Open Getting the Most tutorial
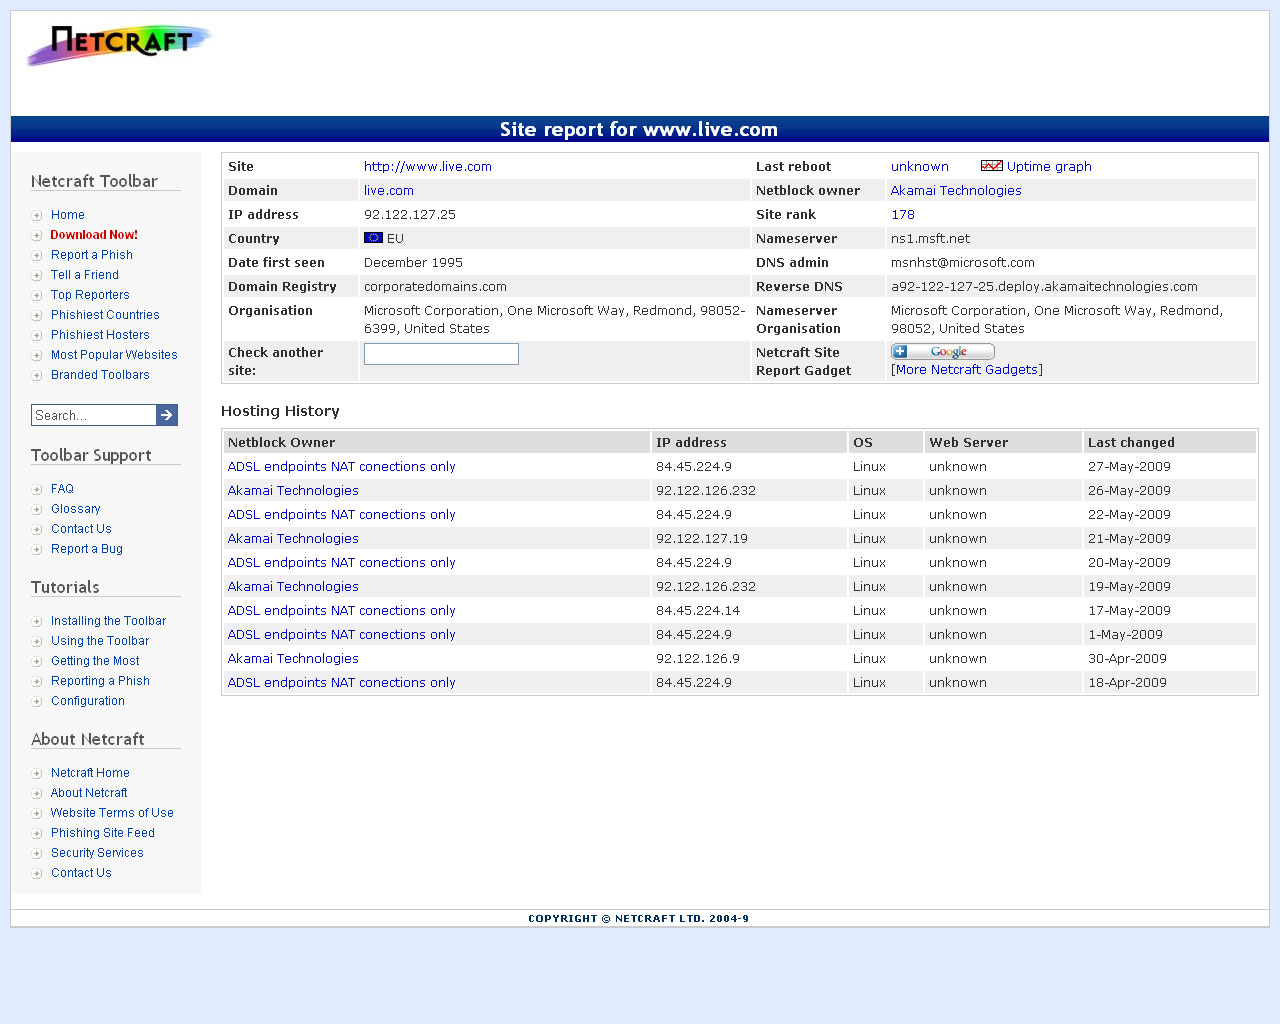The image size is (1280, 1024). click(x=95, y=661)
